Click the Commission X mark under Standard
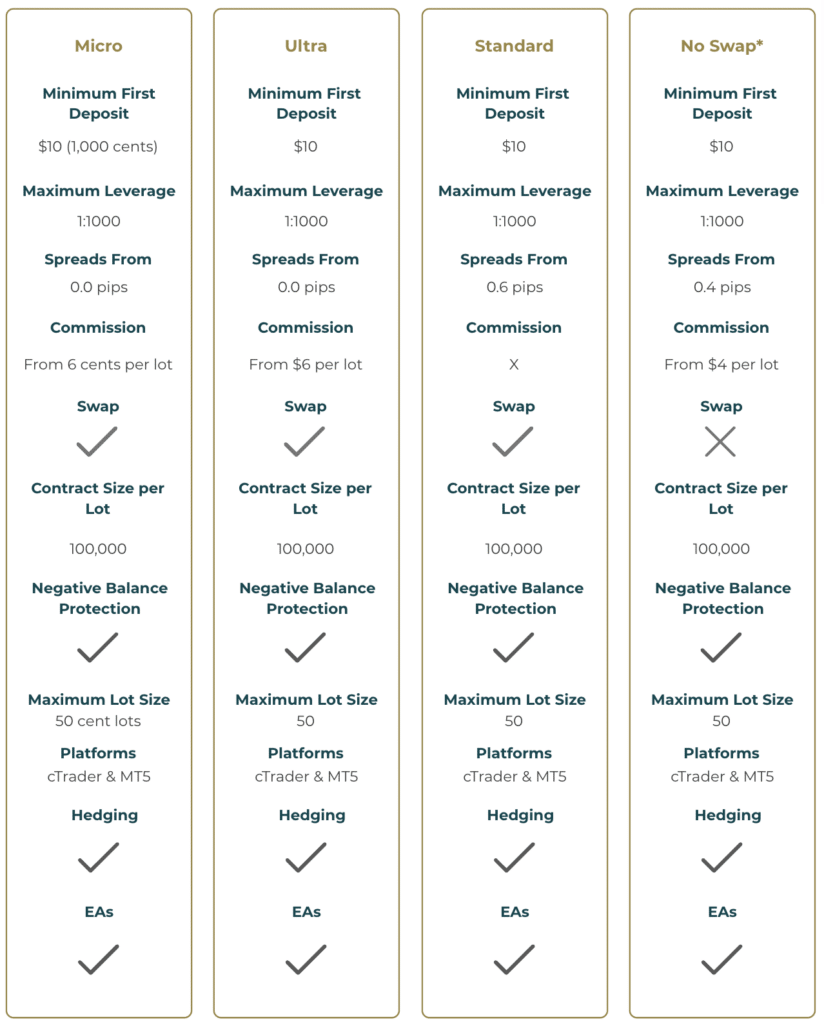 [514, 365]
